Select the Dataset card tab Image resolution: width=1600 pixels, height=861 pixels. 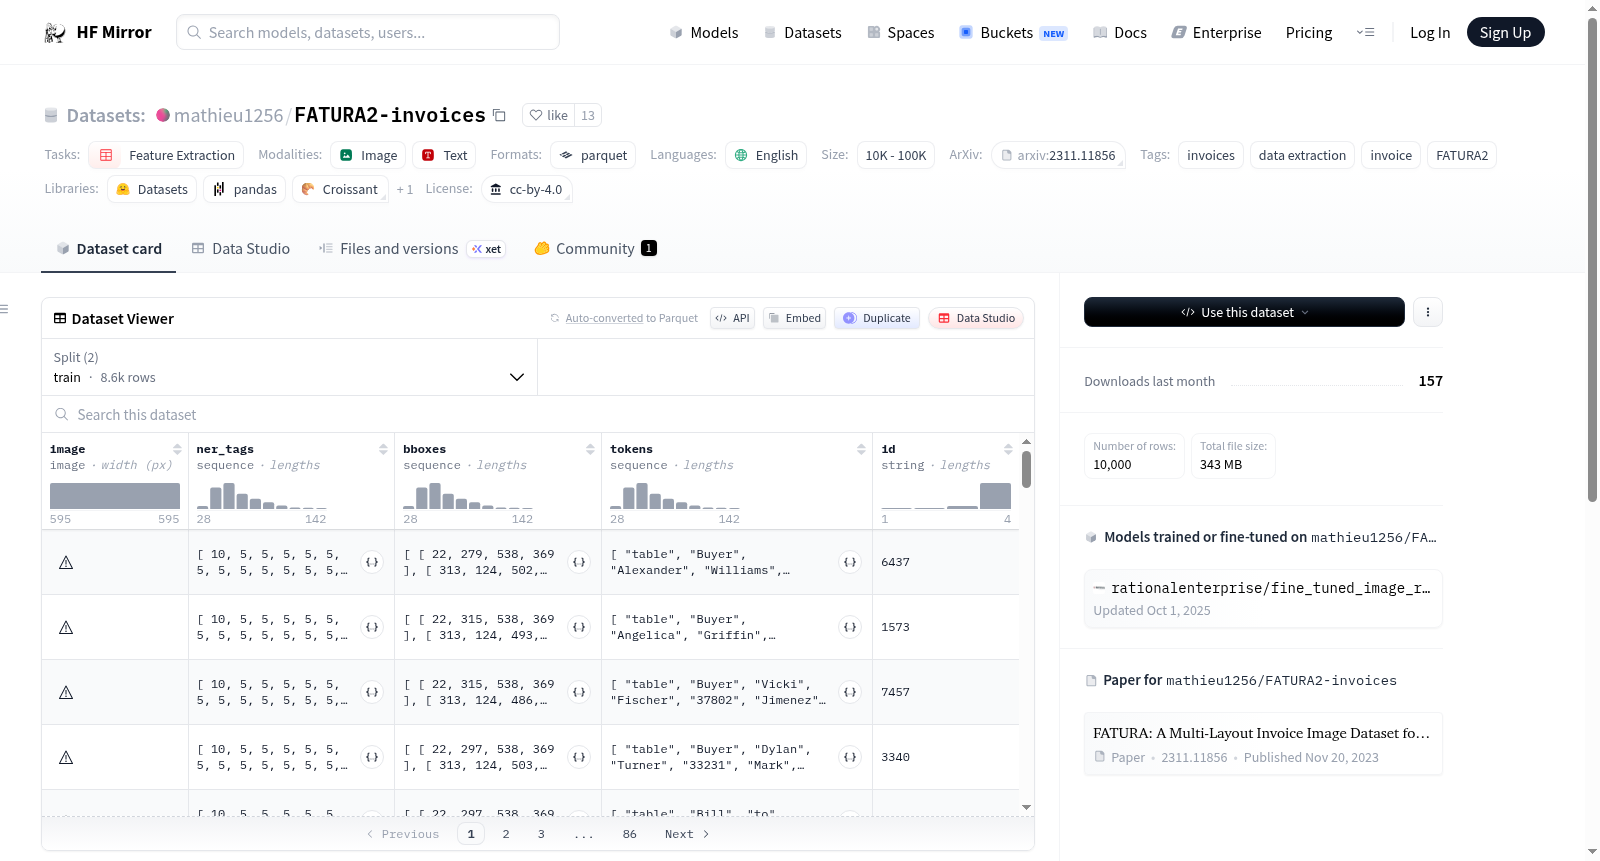coord(109,249)
